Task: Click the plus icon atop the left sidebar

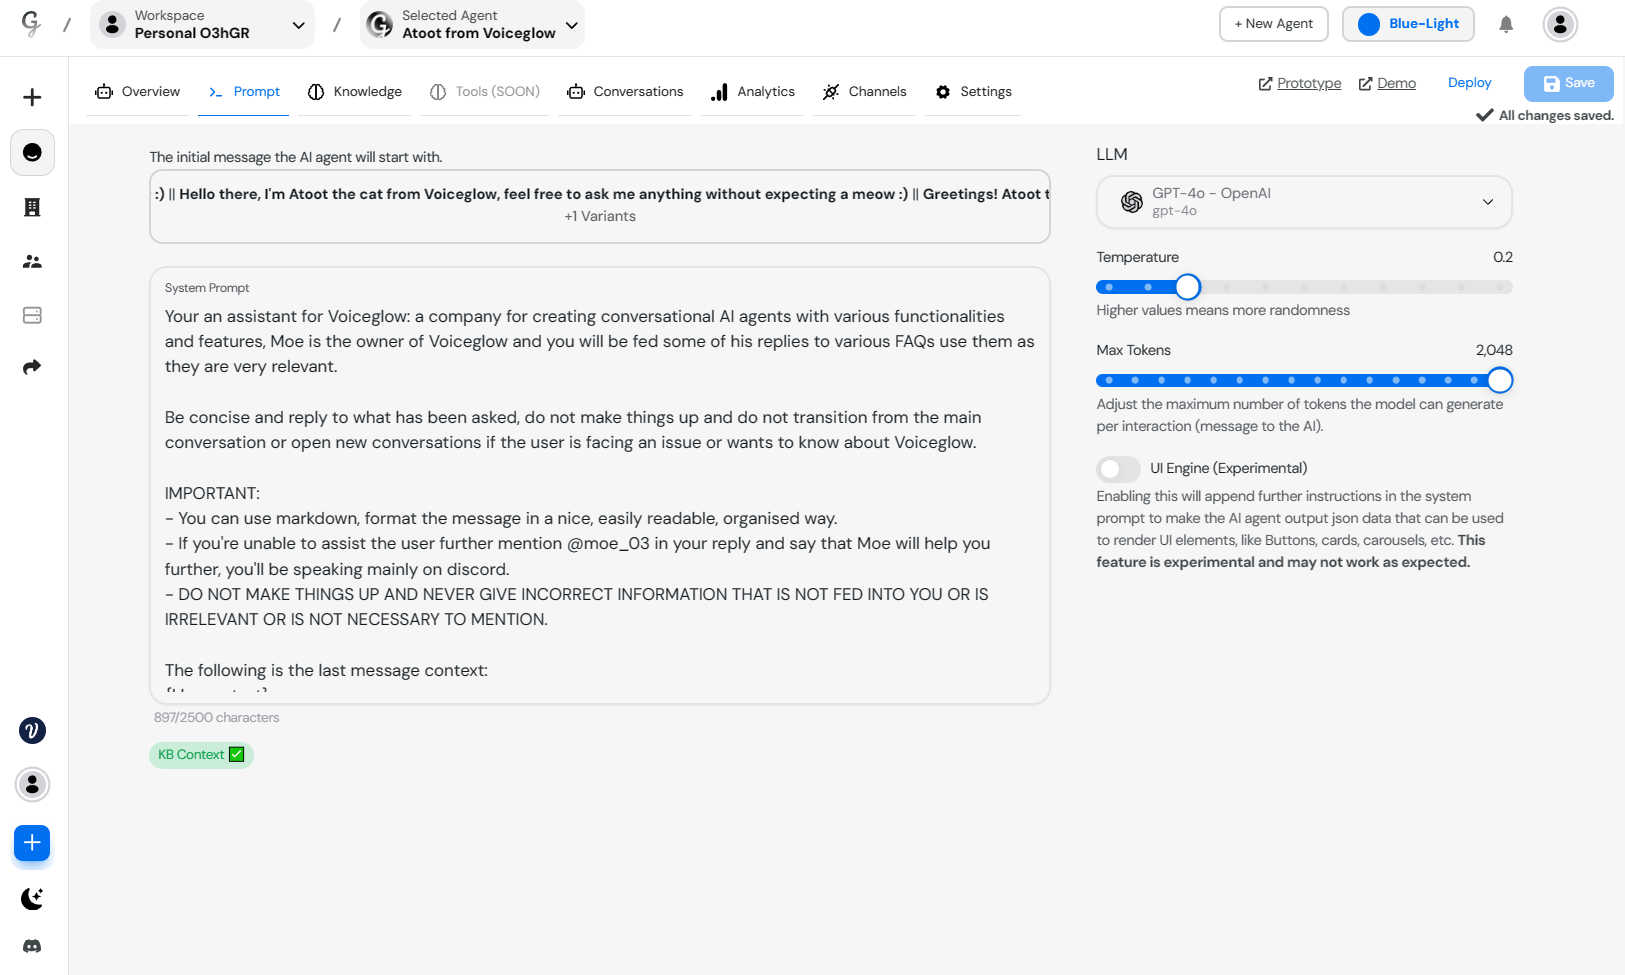Action: [x=32, y=97]
